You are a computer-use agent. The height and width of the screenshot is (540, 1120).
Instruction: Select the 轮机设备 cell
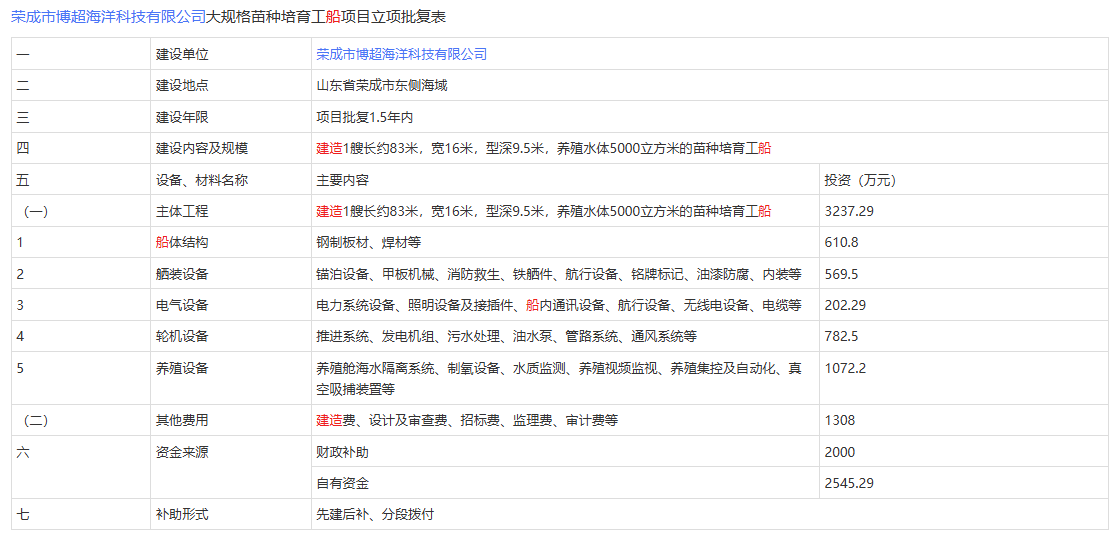pyautogui.click(x=231, y=337)
